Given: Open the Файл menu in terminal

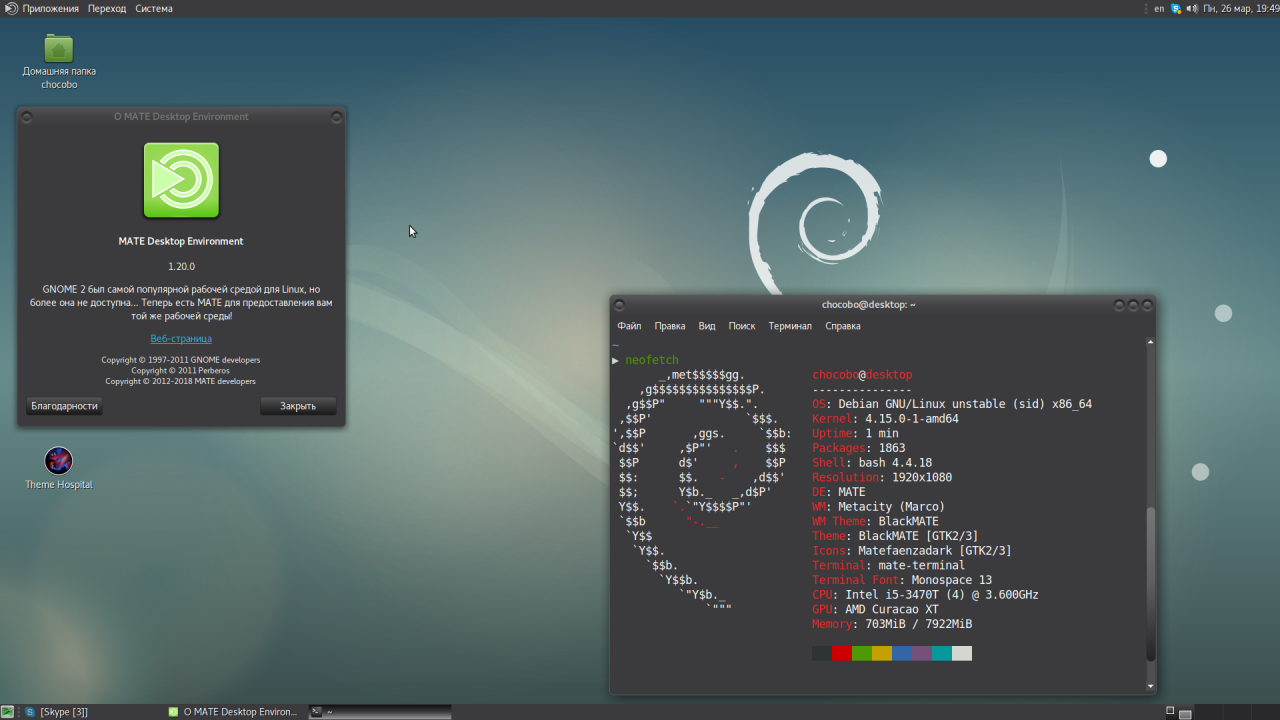Looking at the screenshot, I should pyautogui.click(x=629, y=326).
